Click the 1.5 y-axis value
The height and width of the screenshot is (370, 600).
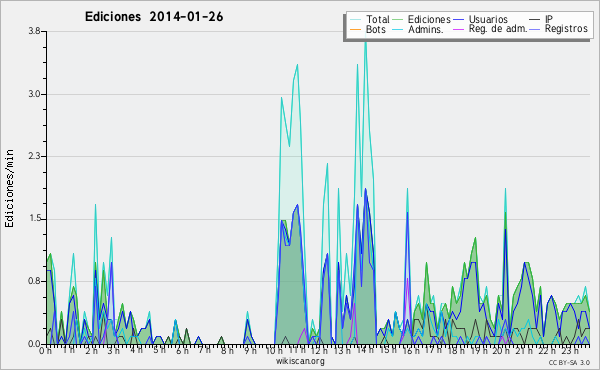(34, 219)
